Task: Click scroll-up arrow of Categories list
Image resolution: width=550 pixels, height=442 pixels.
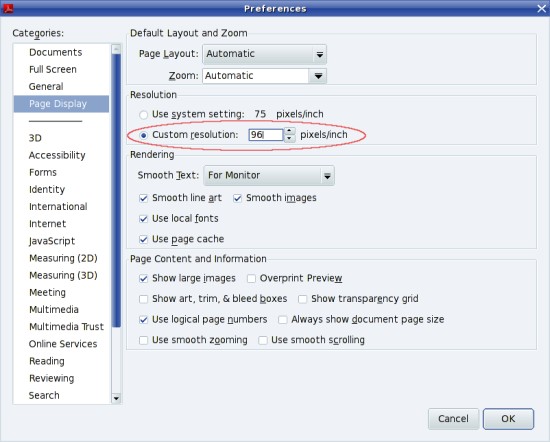Action: click(x=116, y=49)
